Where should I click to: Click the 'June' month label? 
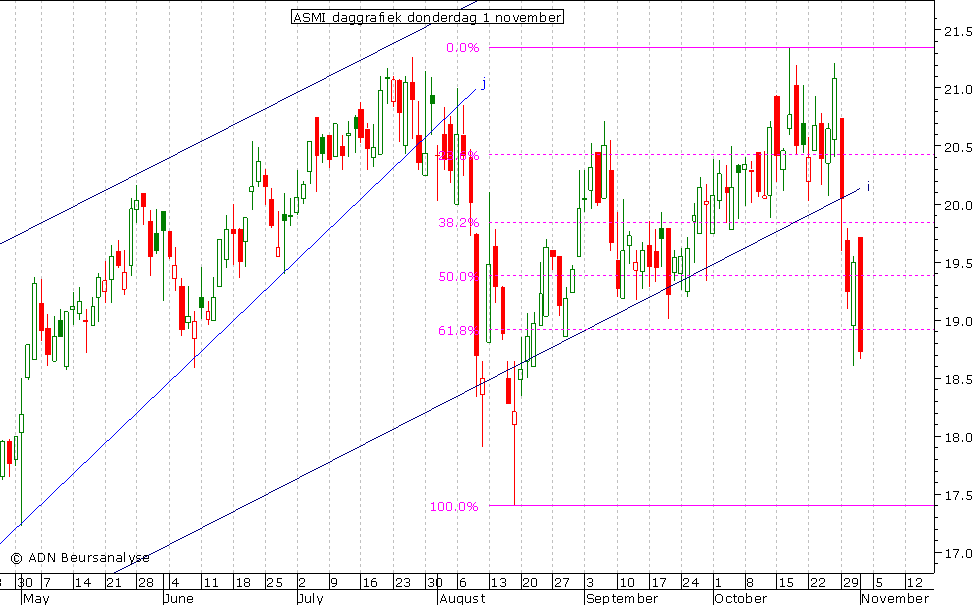pyautogui.click(x=179, y=598)
